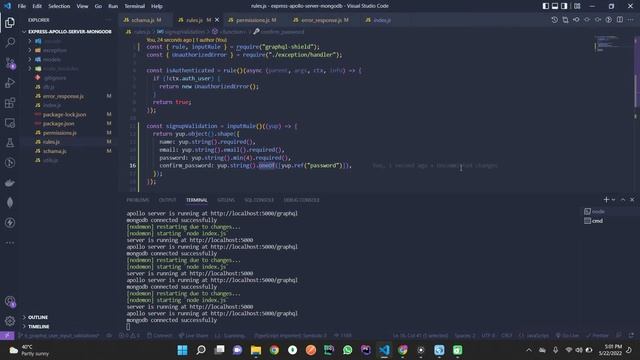This screenshot has height=360, width=640.
Task: Open the Thunder Client lightning view
Action: 10,222
